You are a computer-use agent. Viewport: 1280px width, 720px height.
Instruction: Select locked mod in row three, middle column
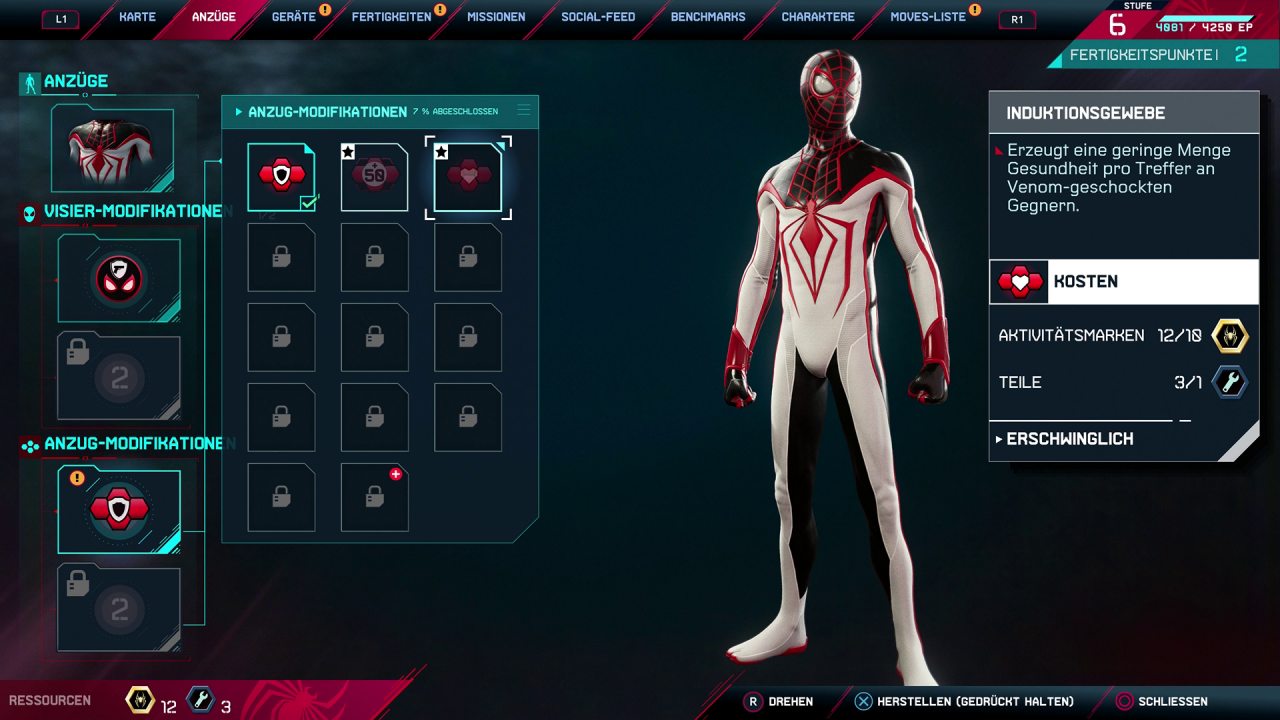(374, 337)
